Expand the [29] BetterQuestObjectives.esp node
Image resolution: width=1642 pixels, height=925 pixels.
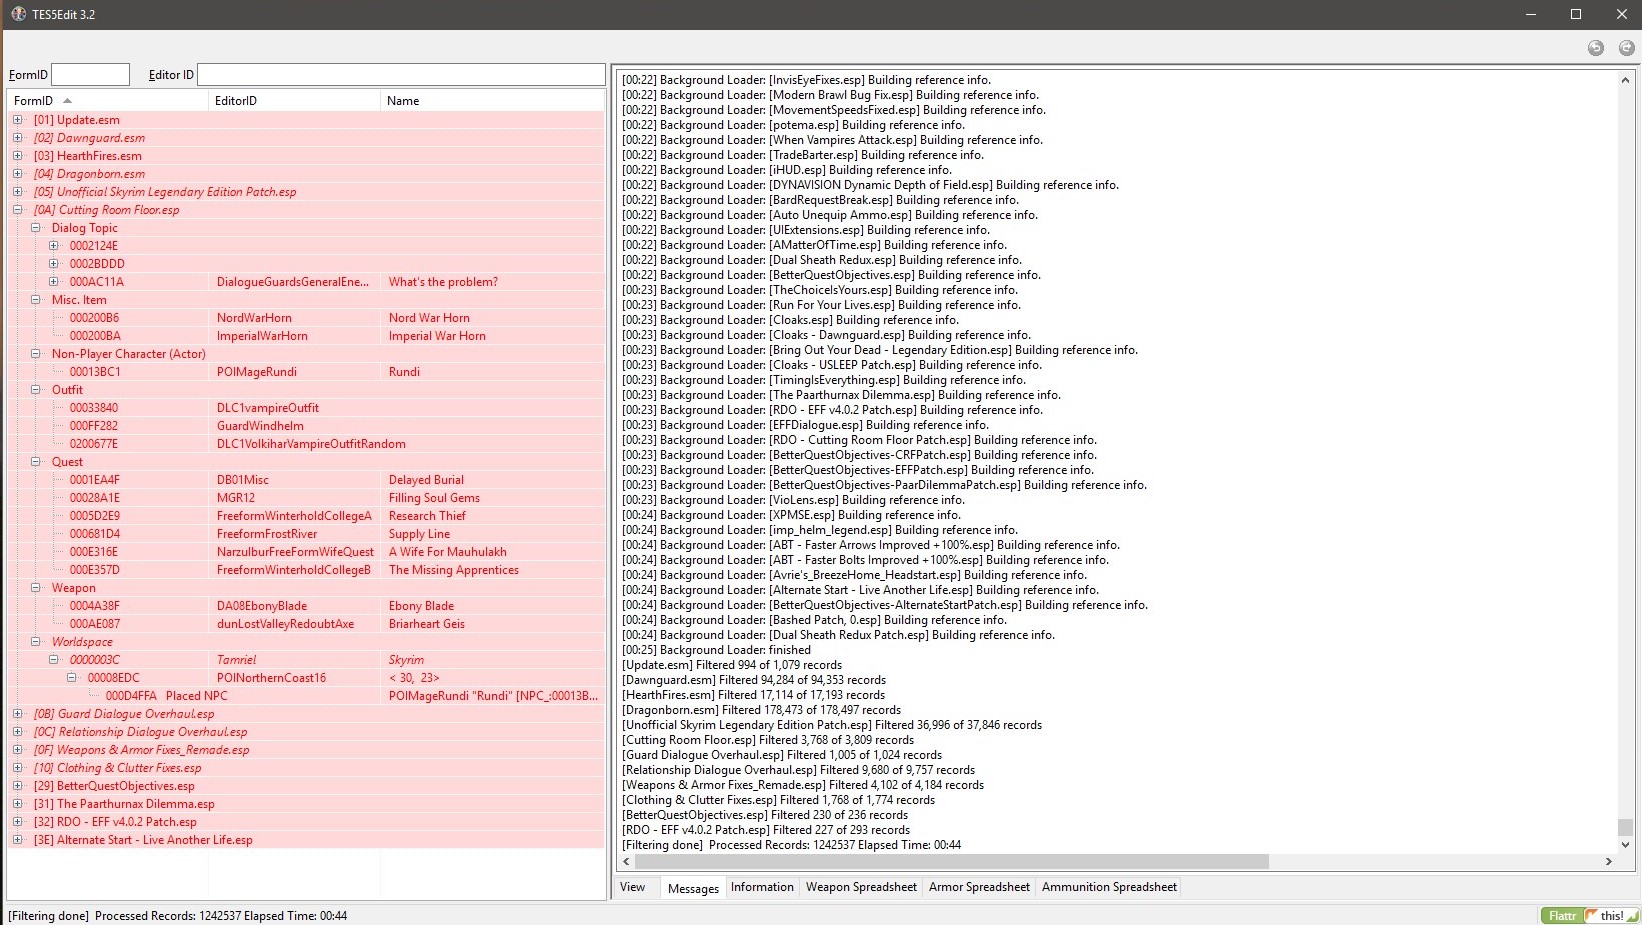[18, 786]
